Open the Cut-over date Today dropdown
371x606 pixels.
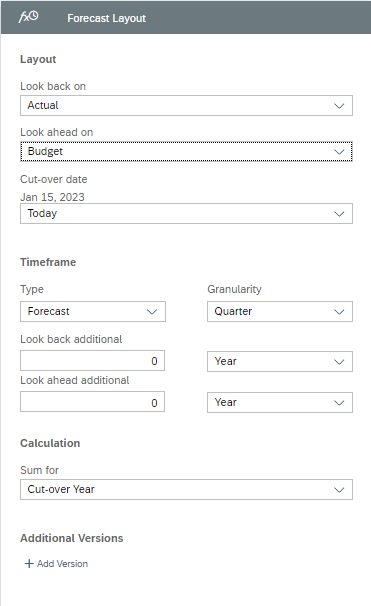point(186,213)
